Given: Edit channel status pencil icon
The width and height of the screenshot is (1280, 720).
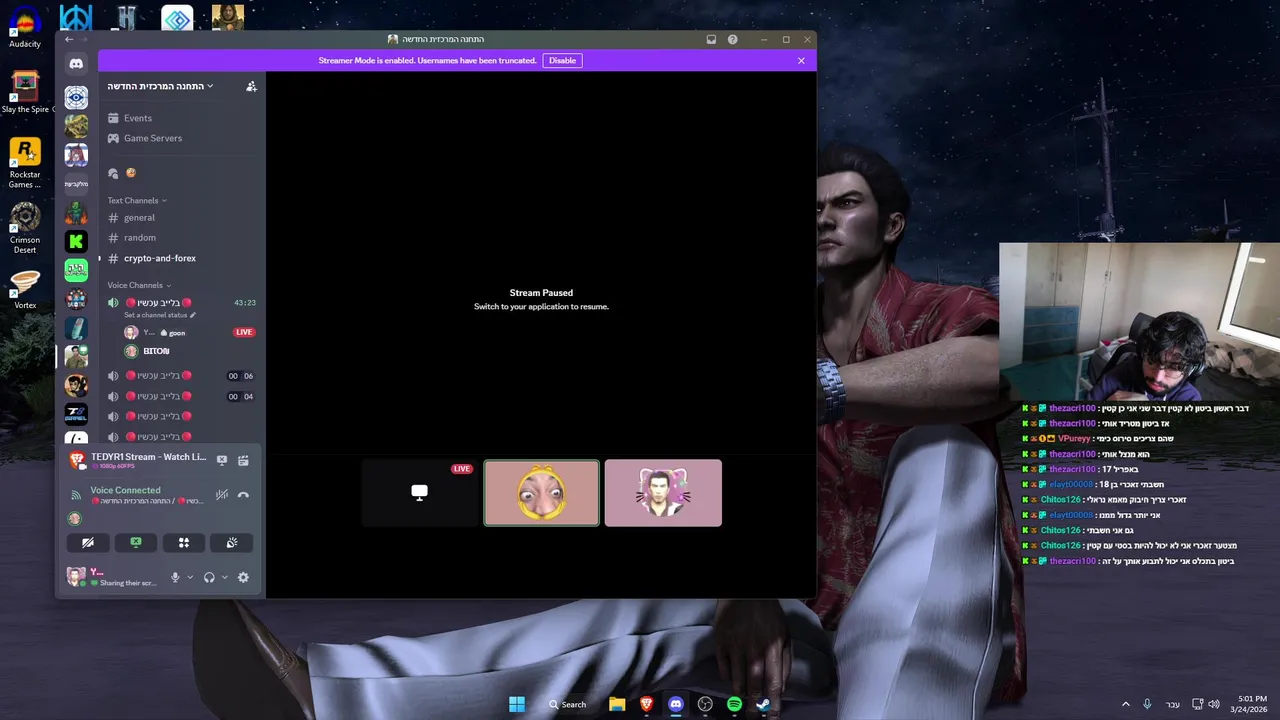Looking at the screenshot, I should click(x=193, y=315).
